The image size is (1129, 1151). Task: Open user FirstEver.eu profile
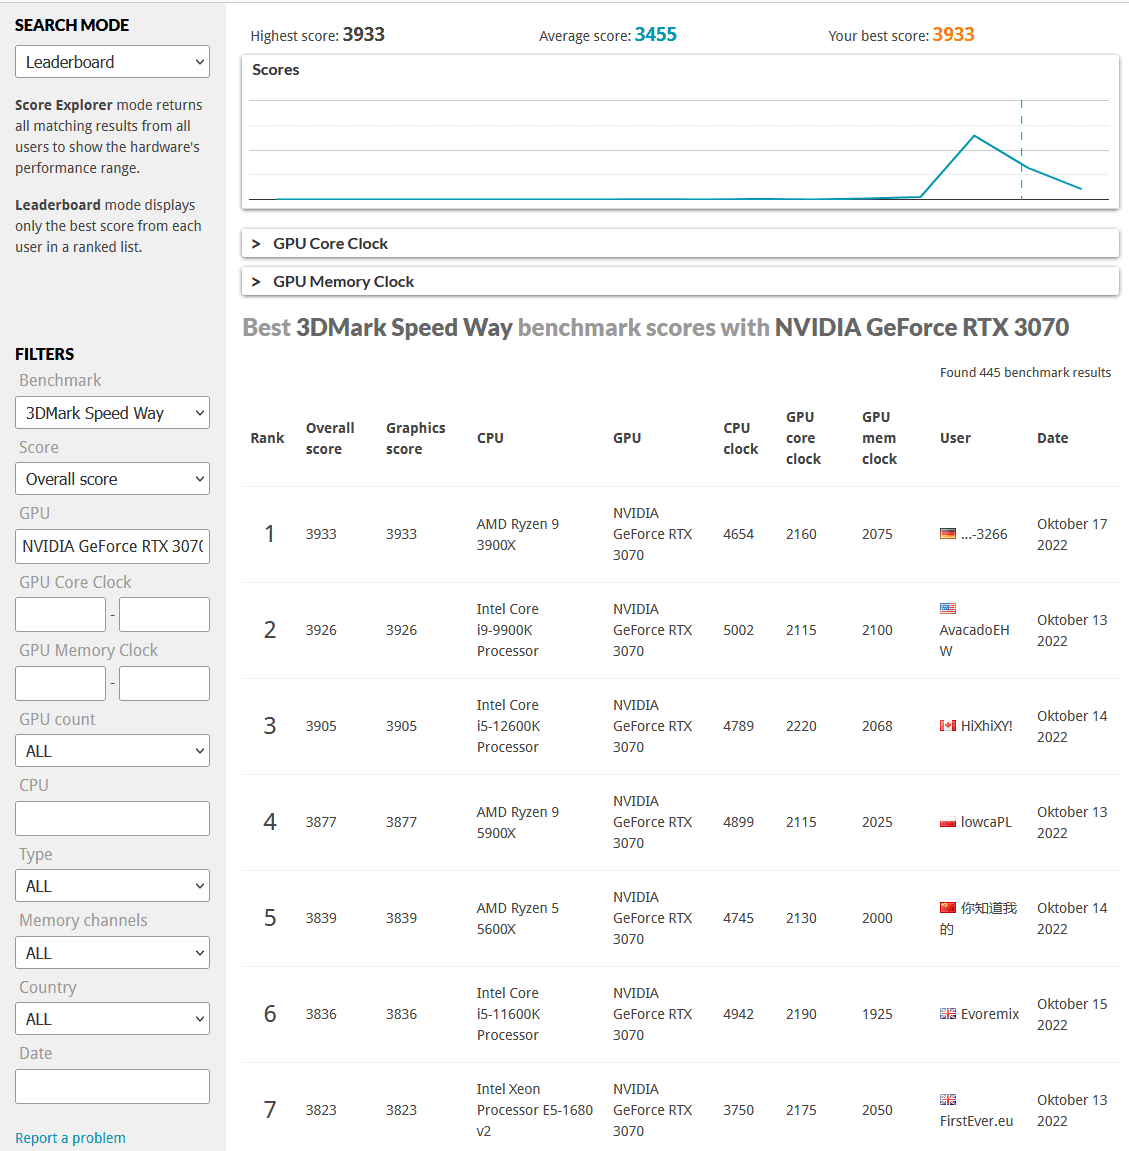tap(976, 1121)
